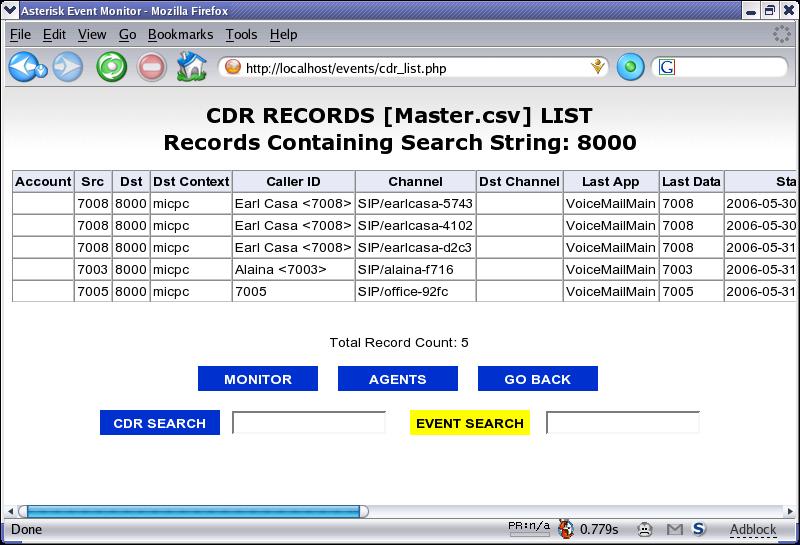This screenshot has height=545, width=800.
Task: Click the Forward navigation arrow
Action: pos(68,68)
